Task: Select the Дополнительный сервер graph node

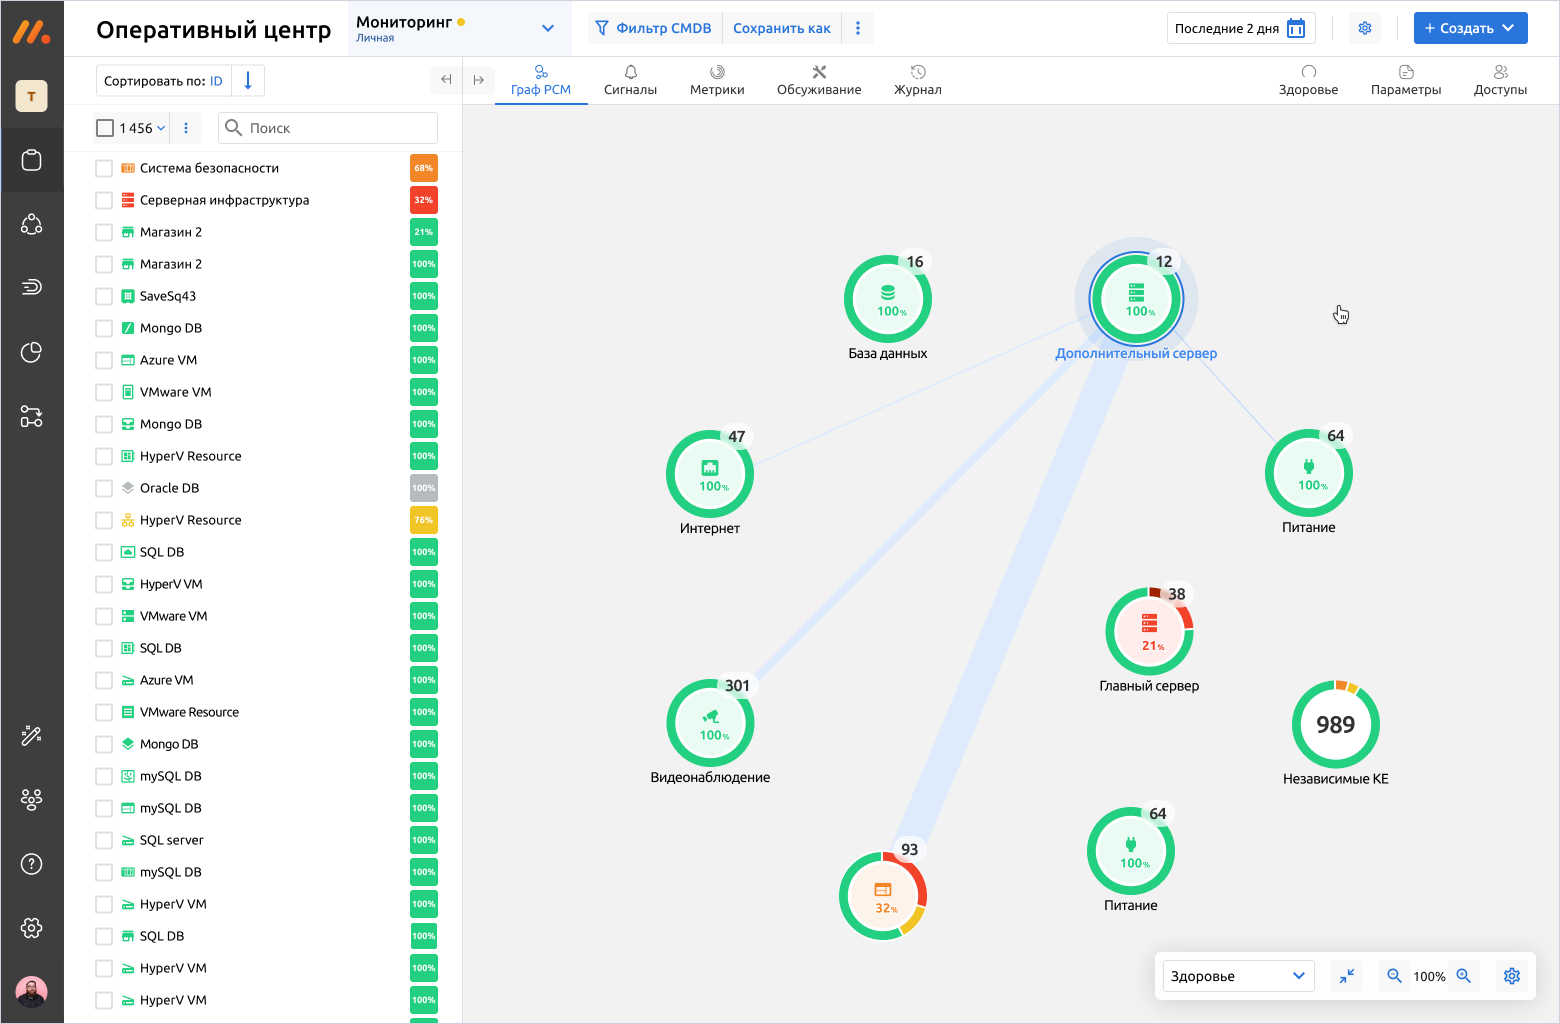Action: coord(1136,298)
